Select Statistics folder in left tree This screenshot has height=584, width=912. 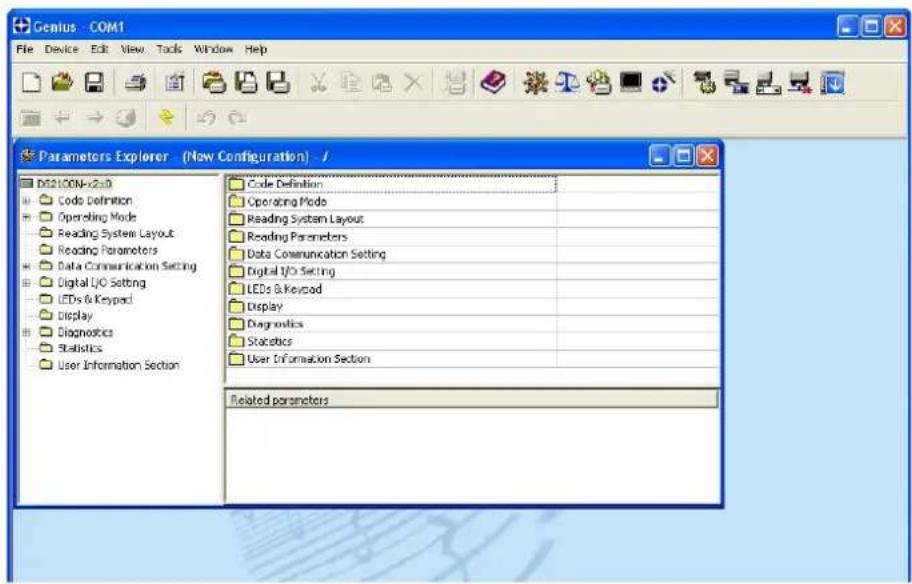coord(80,348)
